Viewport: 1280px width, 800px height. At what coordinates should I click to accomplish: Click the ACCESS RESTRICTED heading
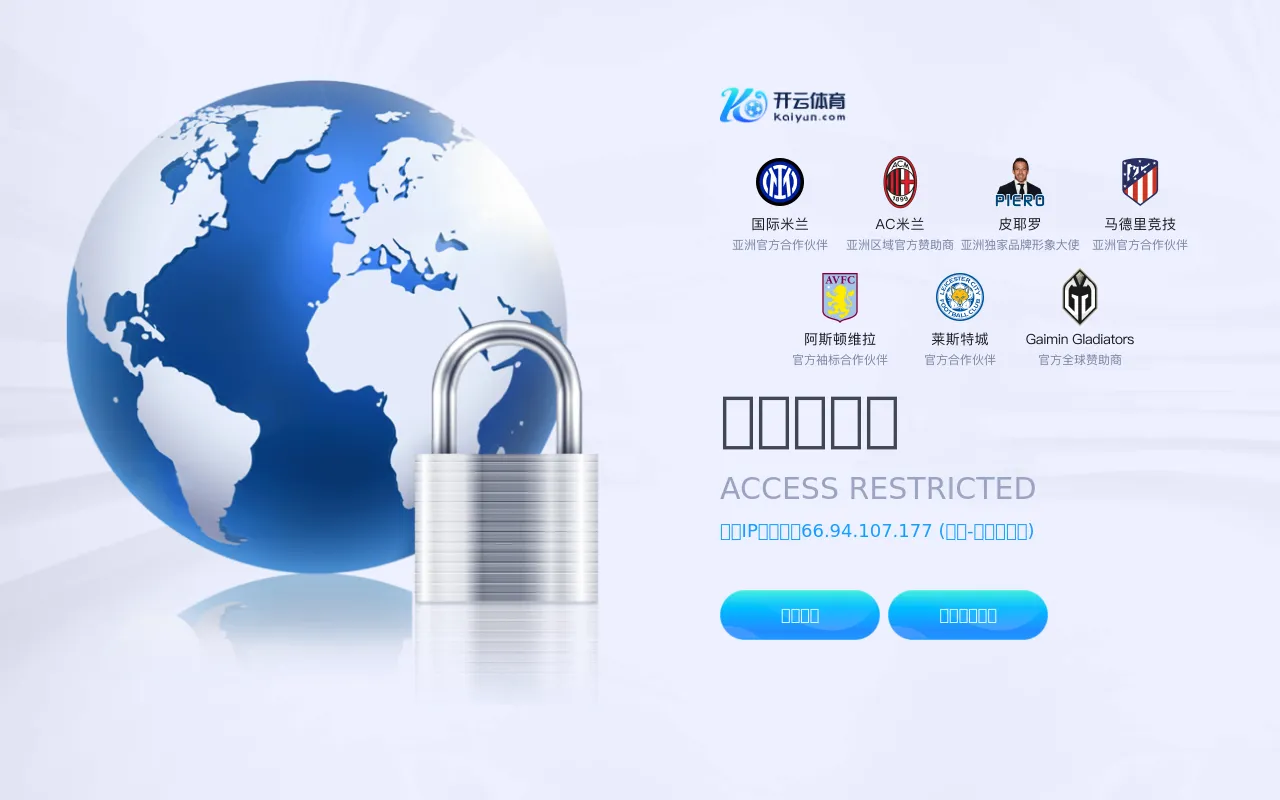[878, 488]
